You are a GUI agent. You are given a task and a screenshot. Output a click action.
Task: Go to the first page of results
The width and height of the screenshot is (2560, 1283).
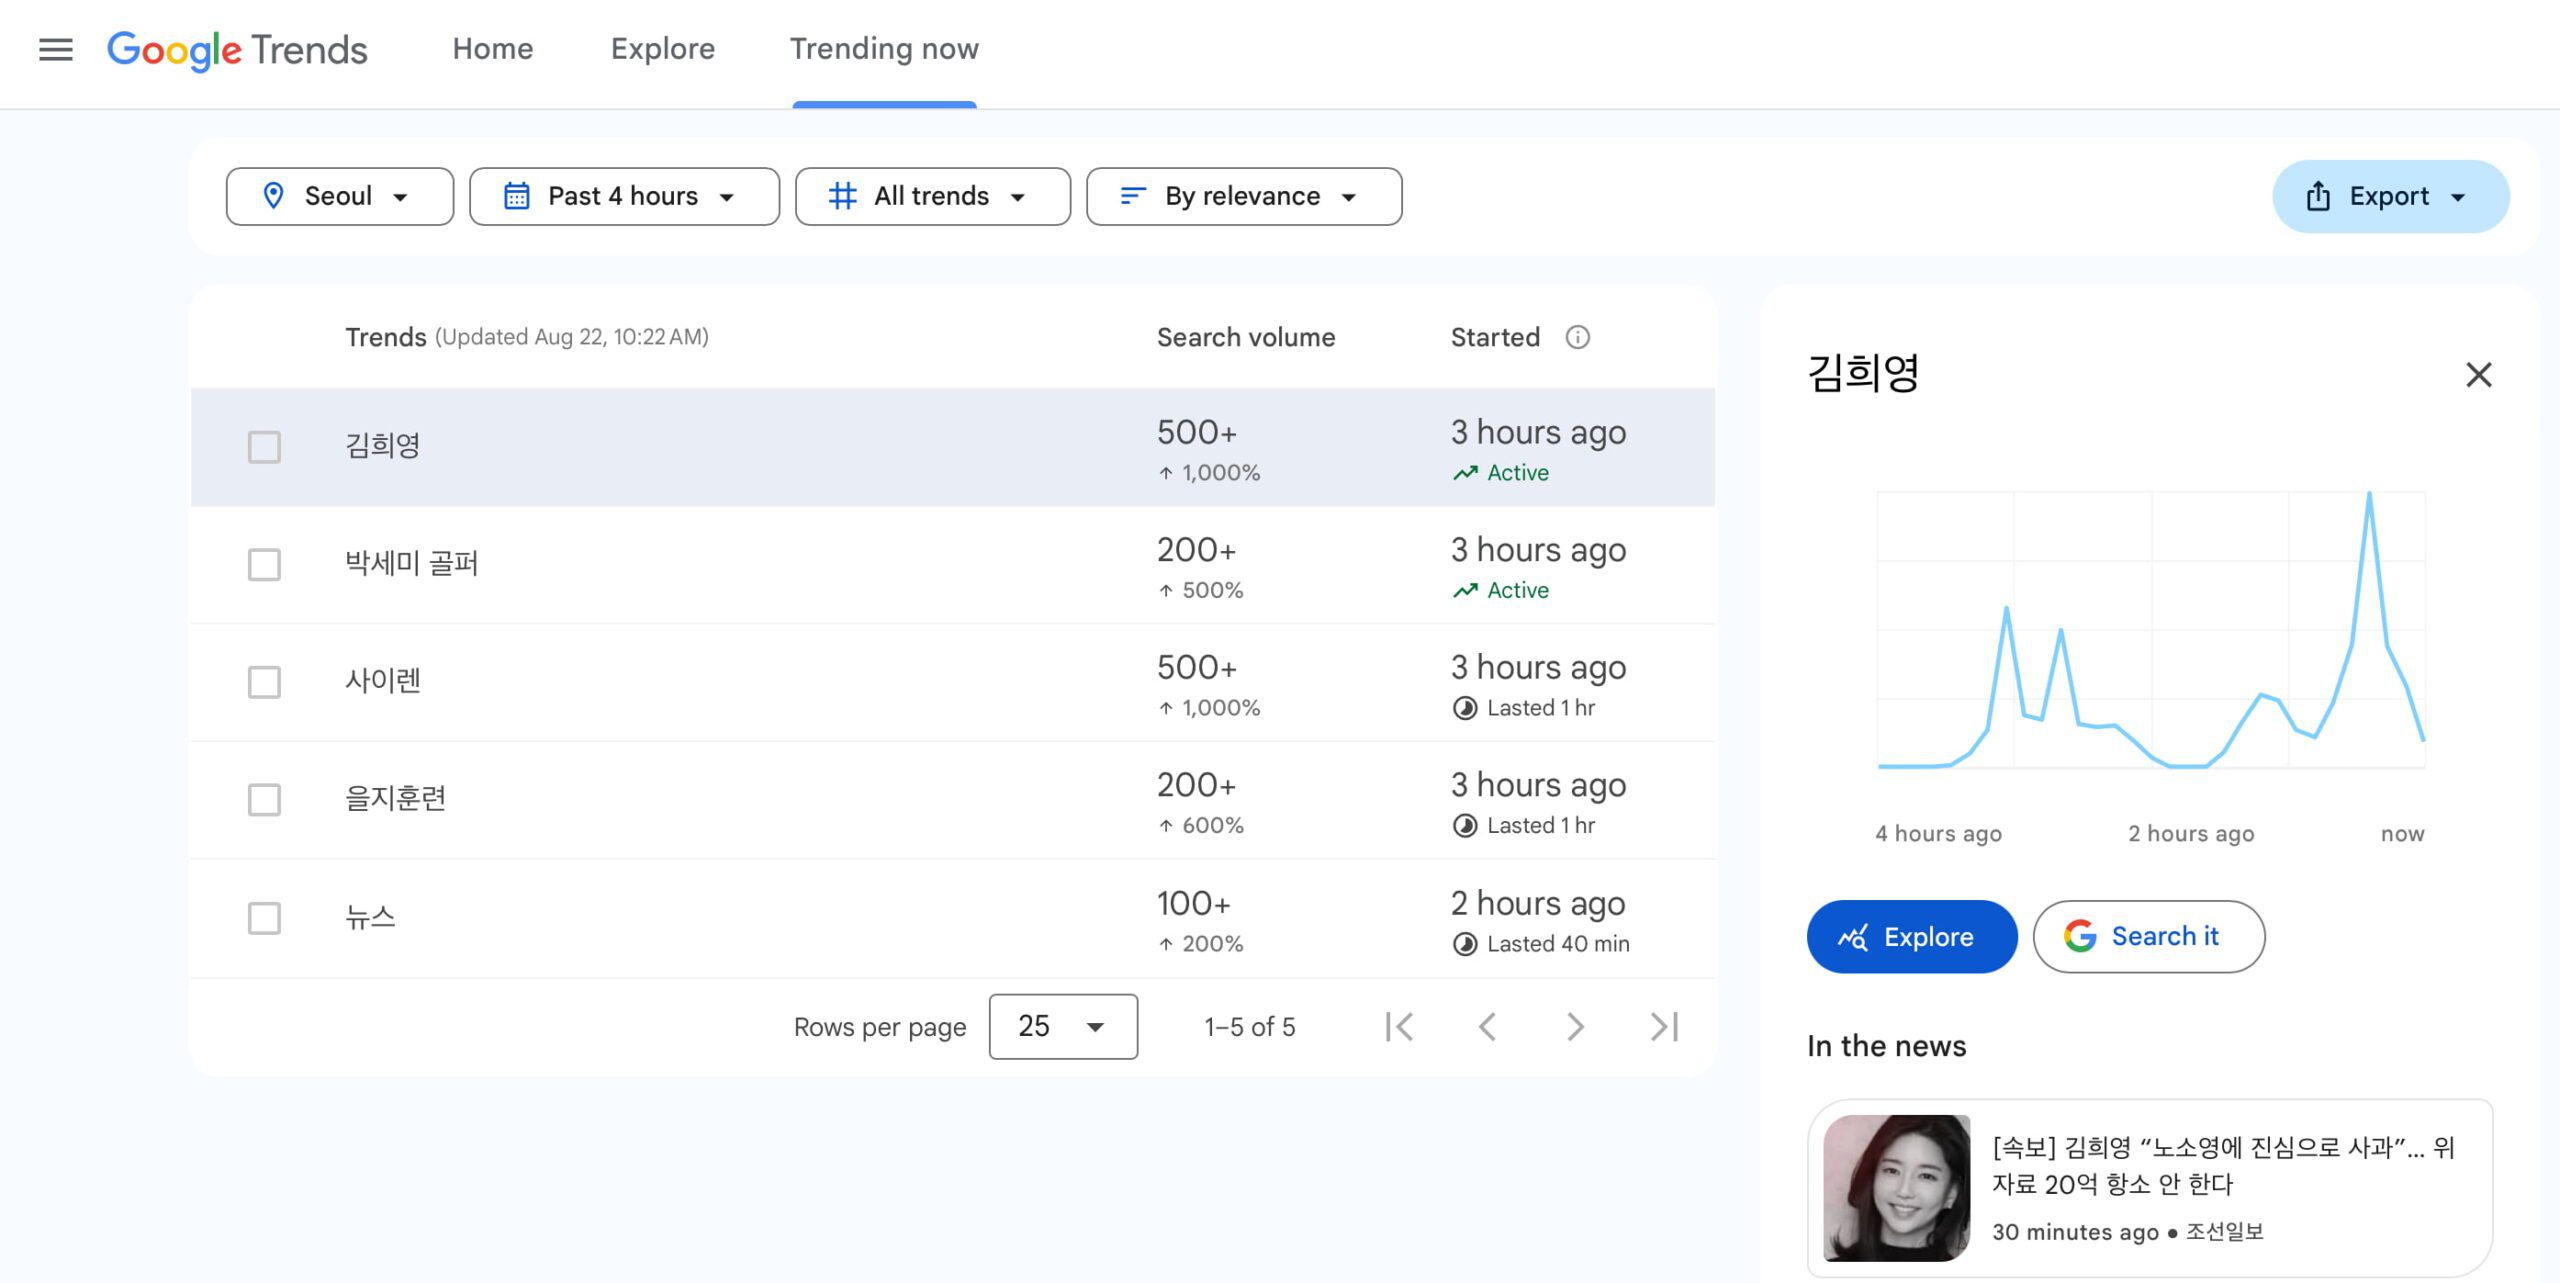pos(1399,1027)
